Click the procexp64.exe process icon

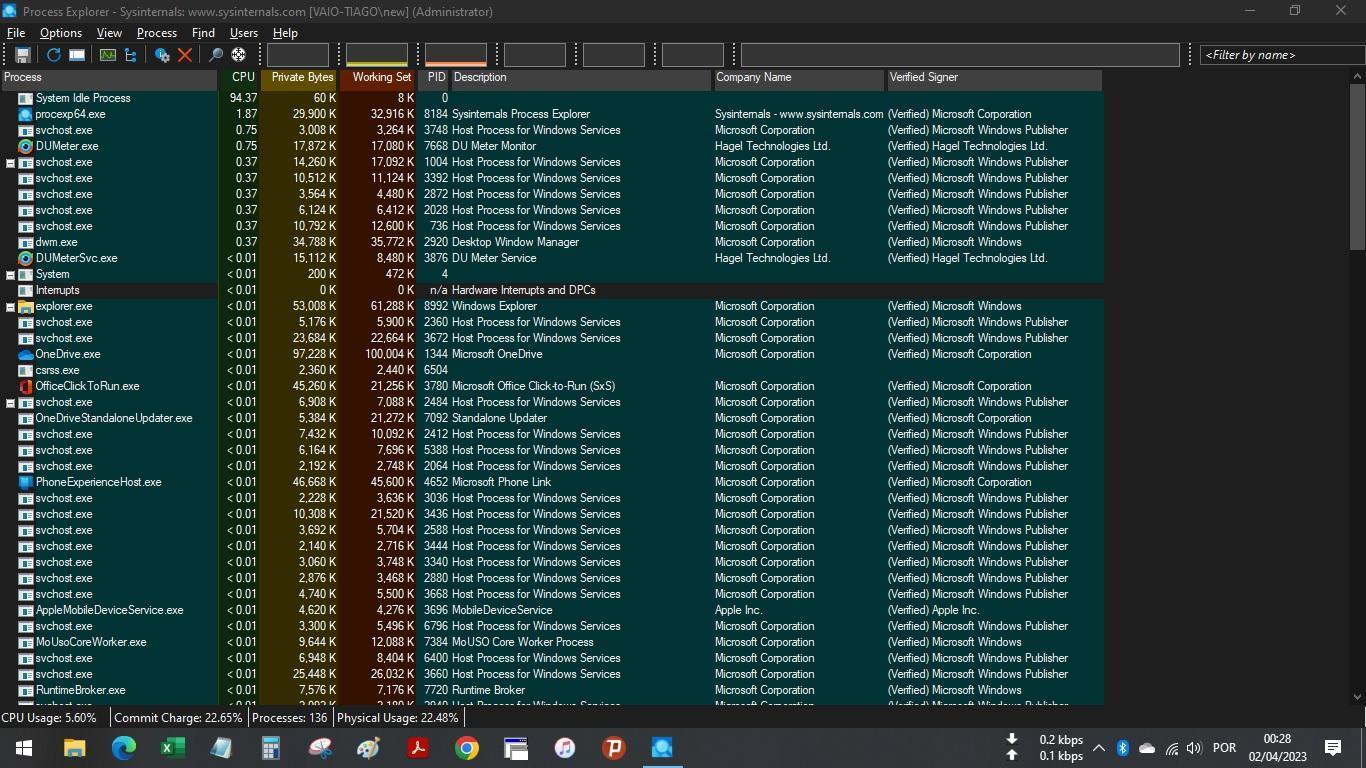26,114
